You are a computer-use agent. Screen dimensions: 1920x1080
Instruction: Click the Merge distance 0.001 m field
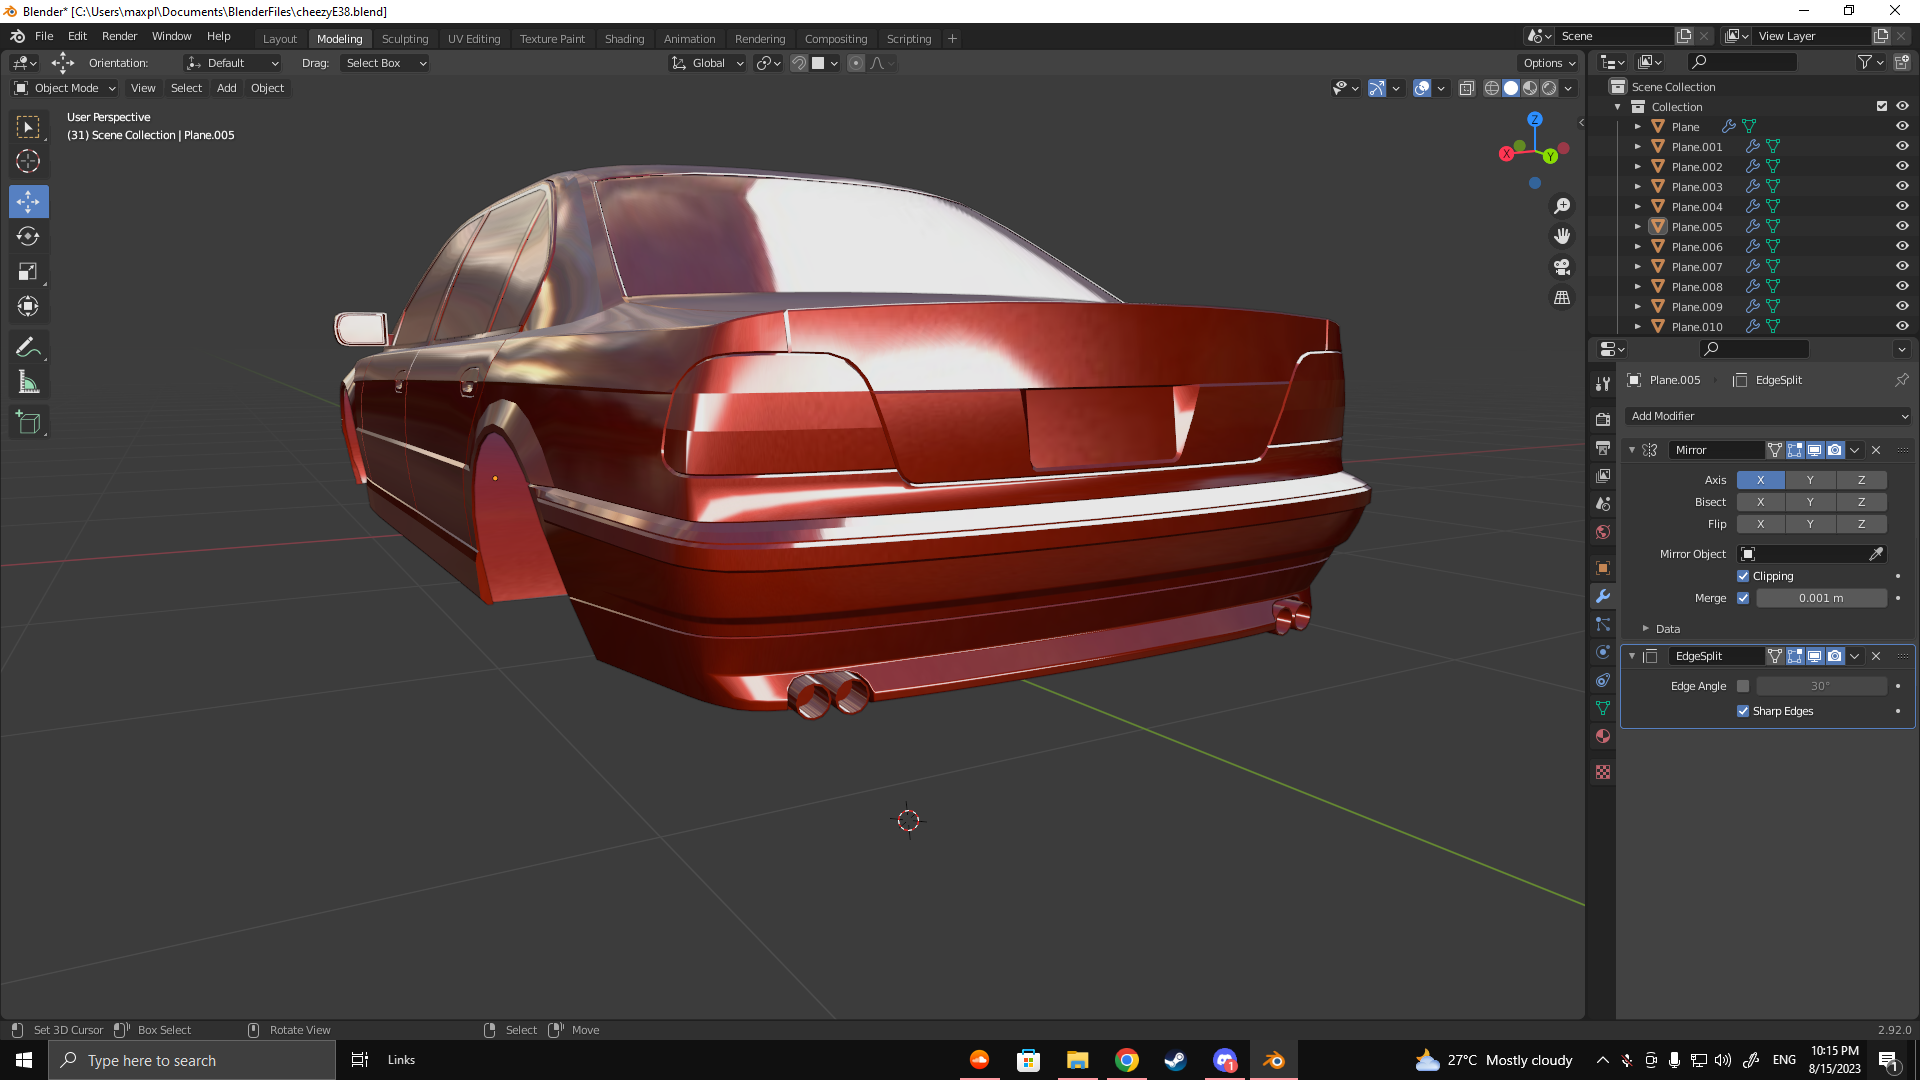[x=1820, y=598]
